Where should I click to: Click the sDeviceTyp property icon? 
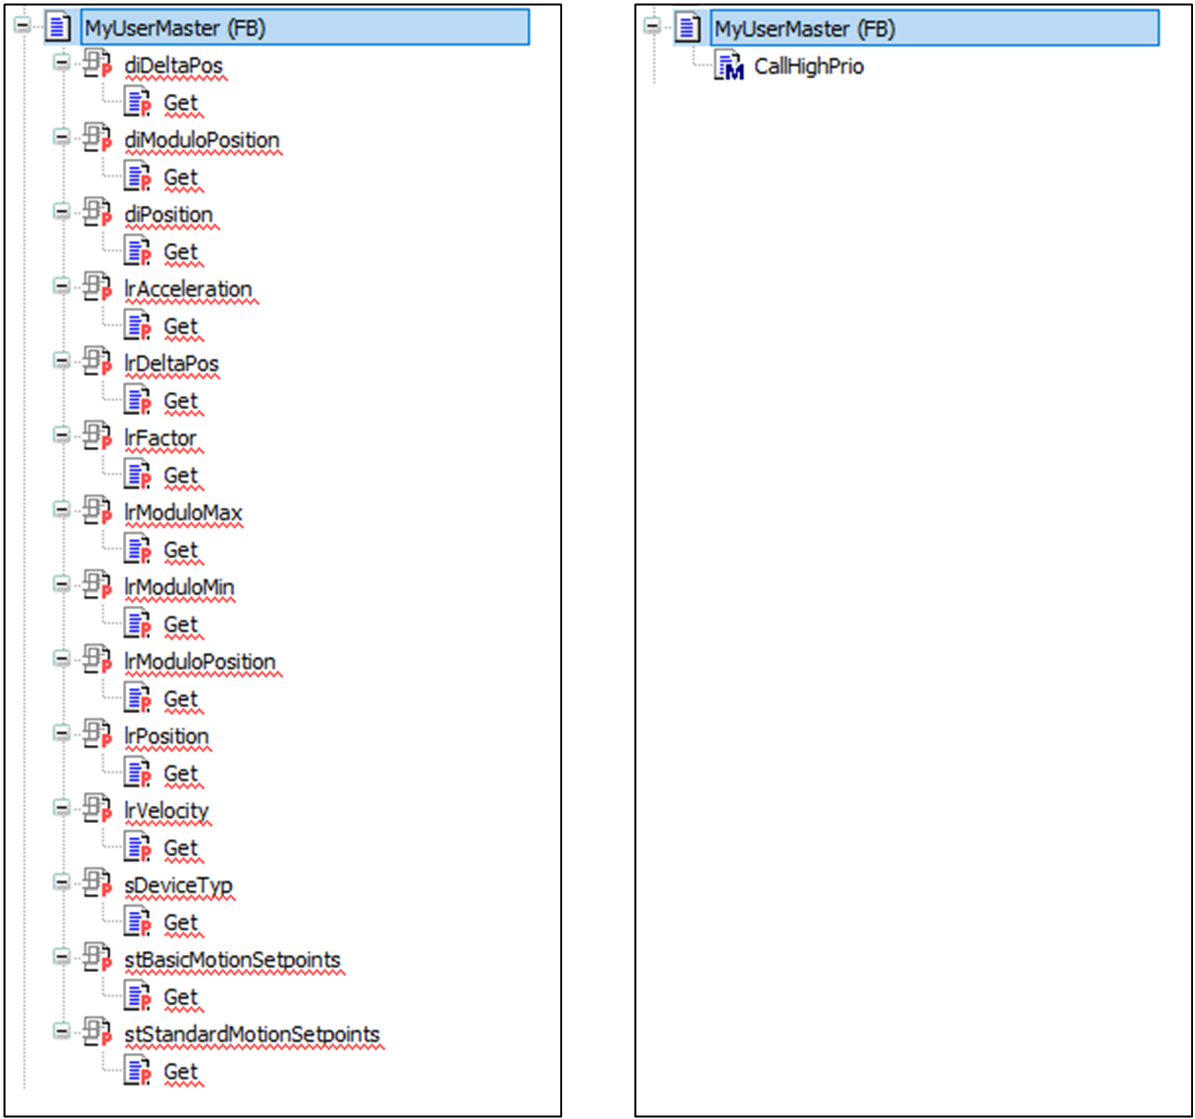[x=97, y=887]
